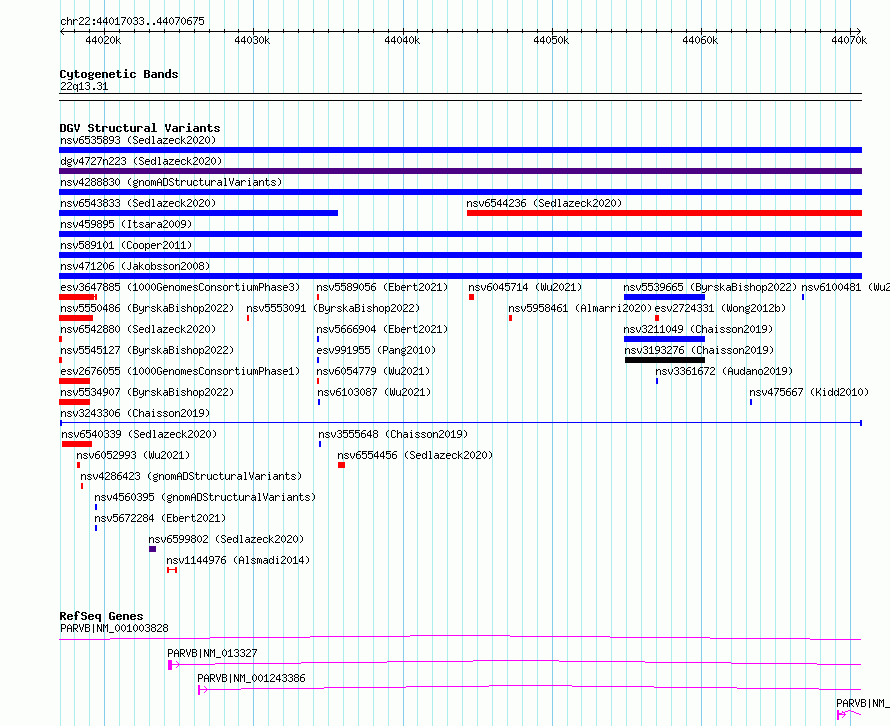Click the red nsv6544236 variant bar

pyautogui.click(x=664, y=213)
